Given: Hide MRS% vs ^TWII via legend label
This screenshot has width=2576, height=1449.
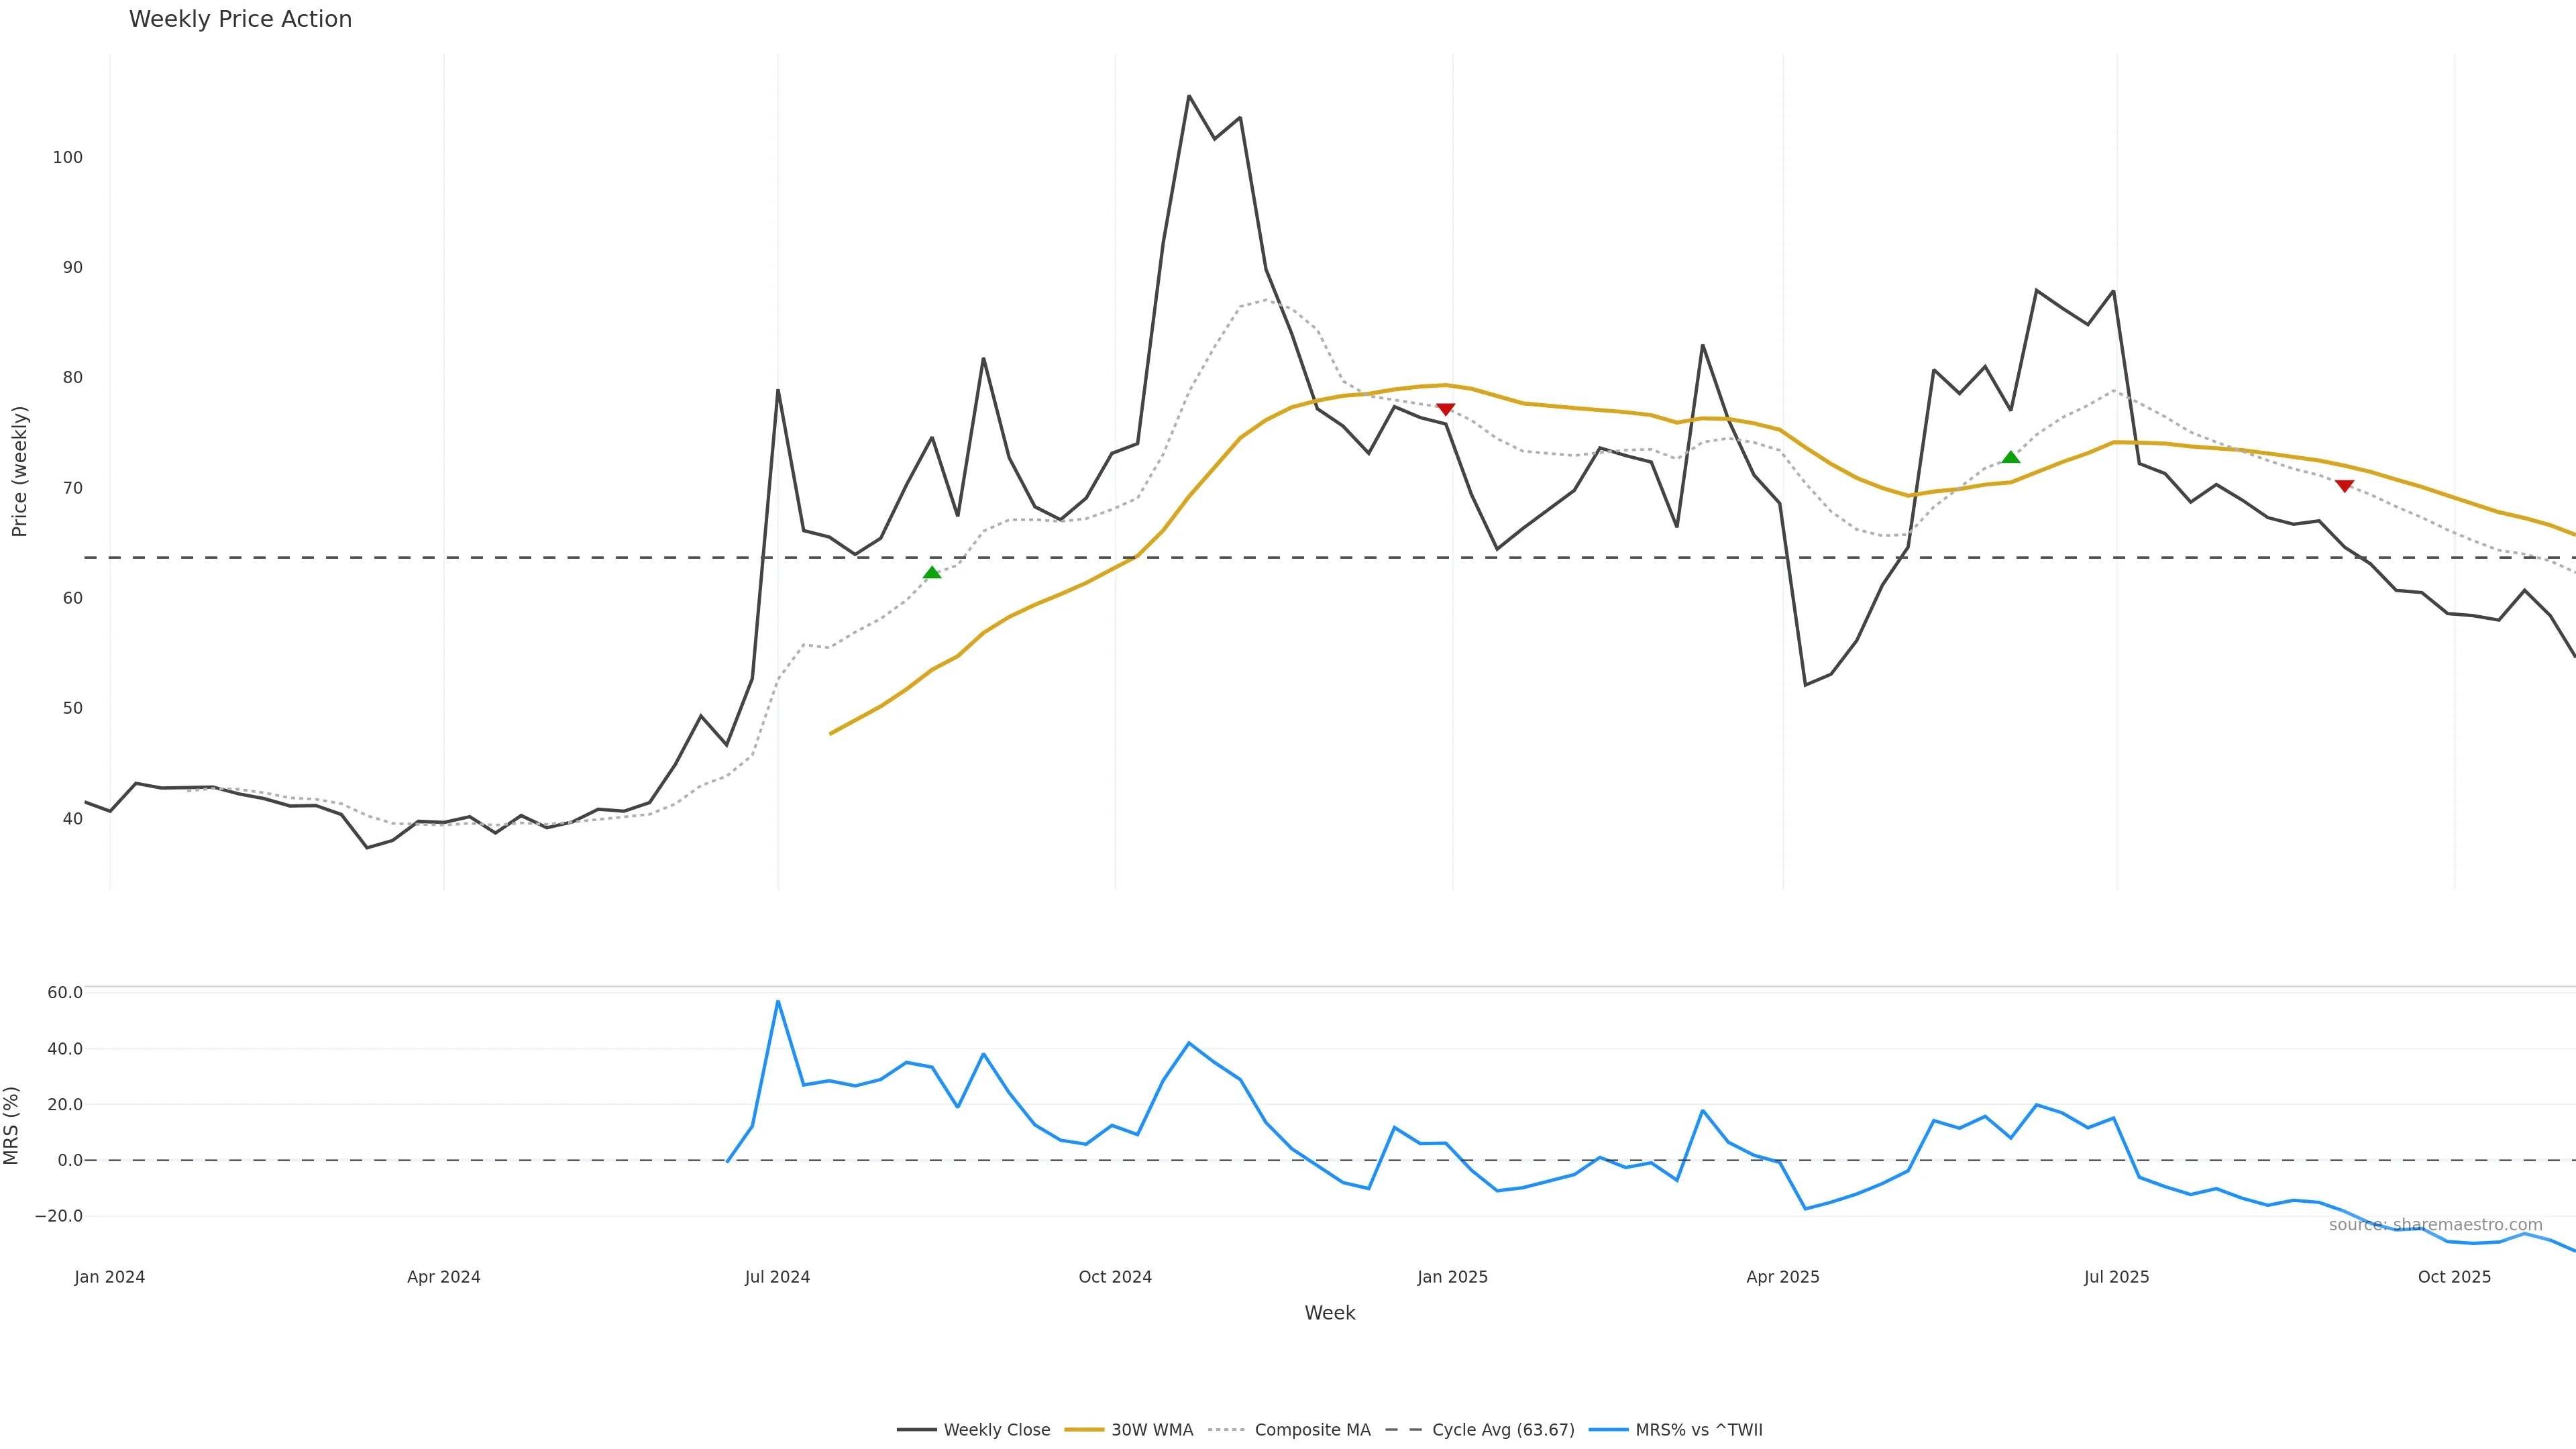Looking at the screenshot, I should (1699, 1430).
